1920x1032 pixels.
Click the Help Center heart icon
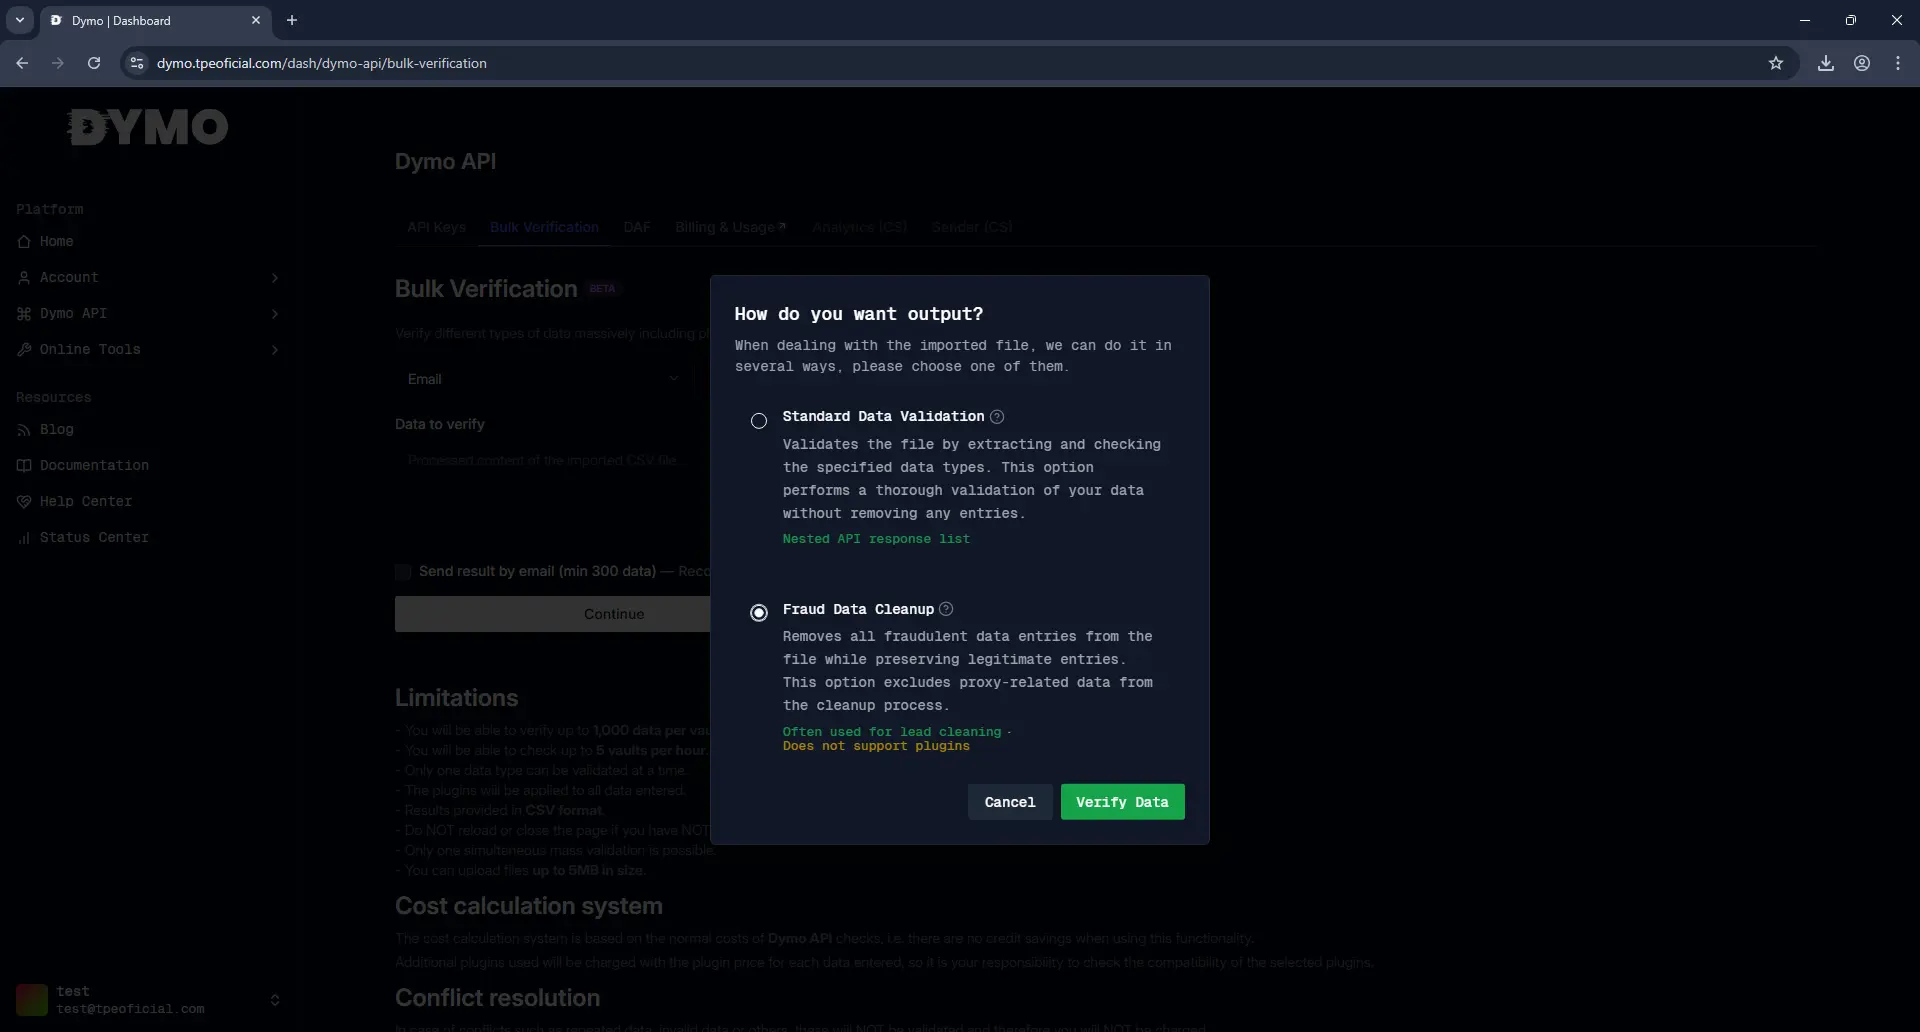click(x=24, y=502)
